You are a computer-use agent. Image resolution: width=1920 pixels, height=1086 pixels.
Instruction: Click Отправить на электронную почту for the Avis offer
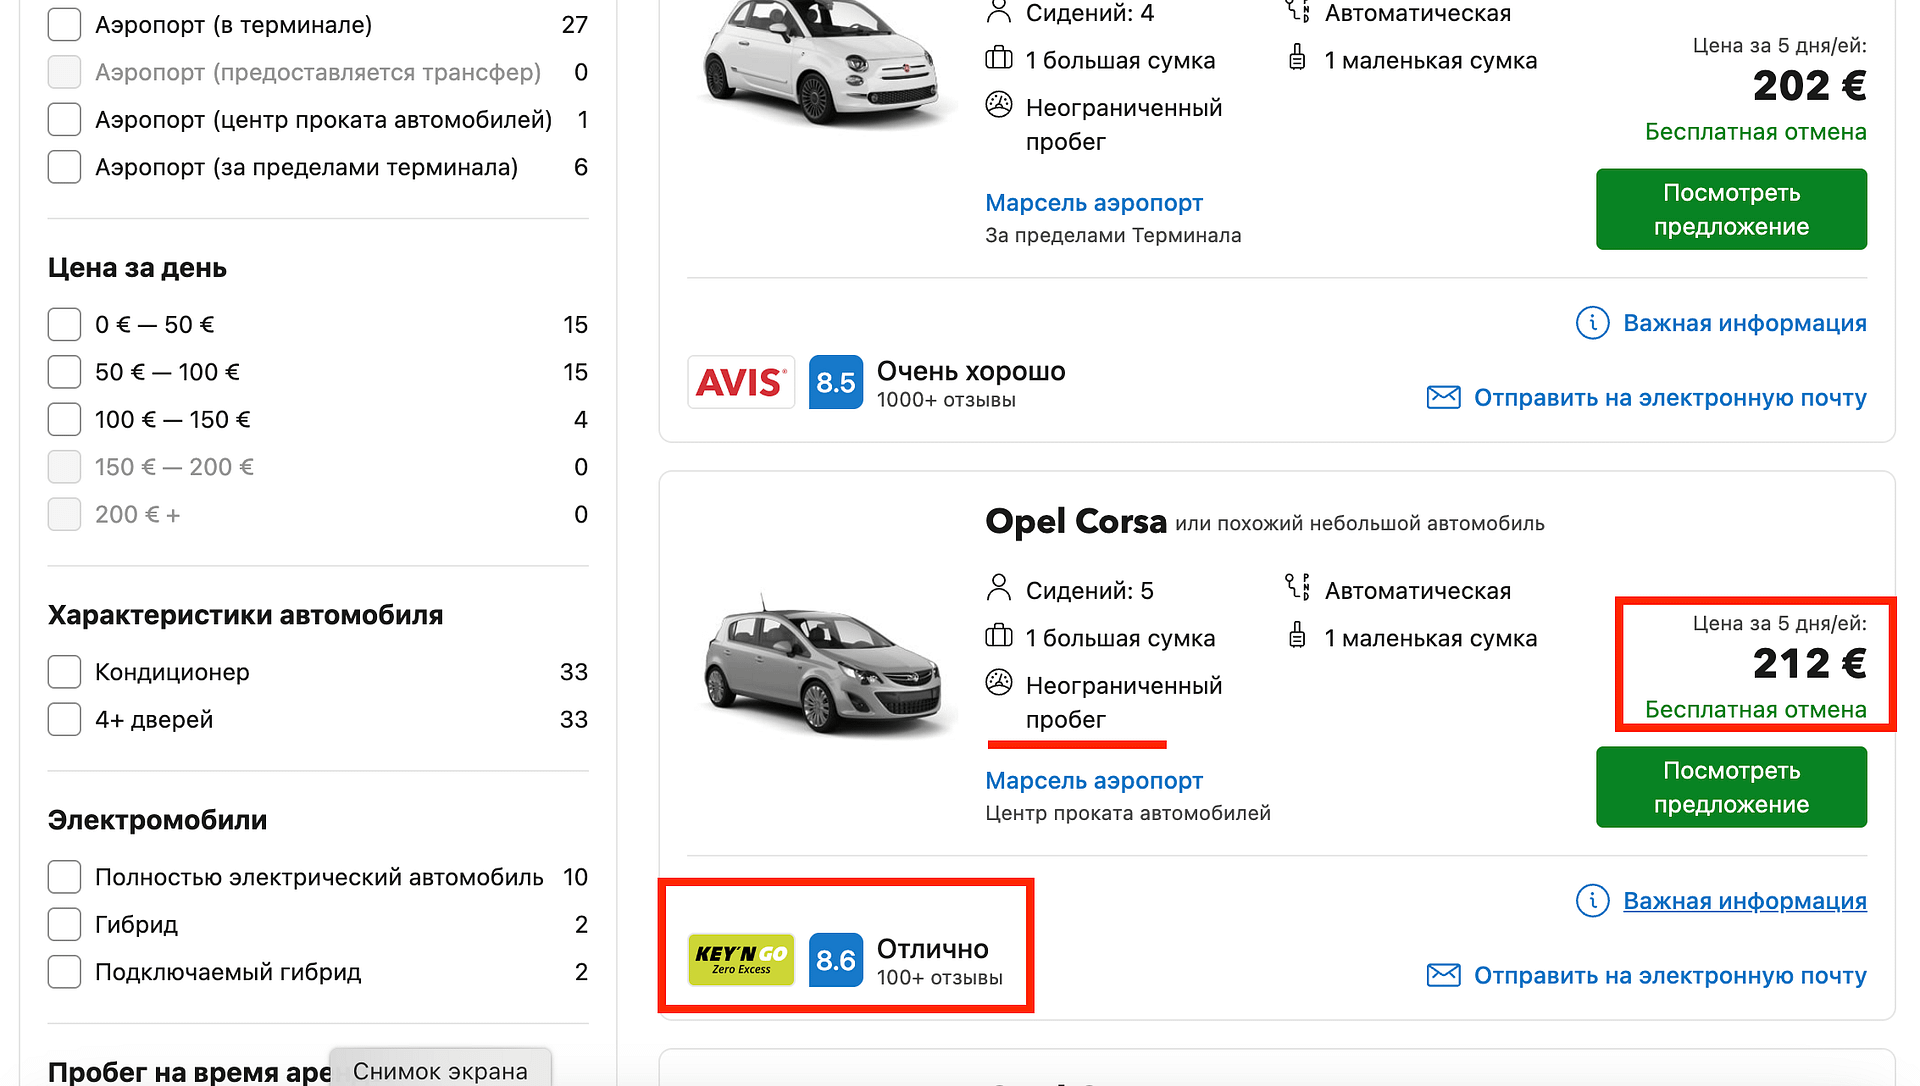[1669, 398]
